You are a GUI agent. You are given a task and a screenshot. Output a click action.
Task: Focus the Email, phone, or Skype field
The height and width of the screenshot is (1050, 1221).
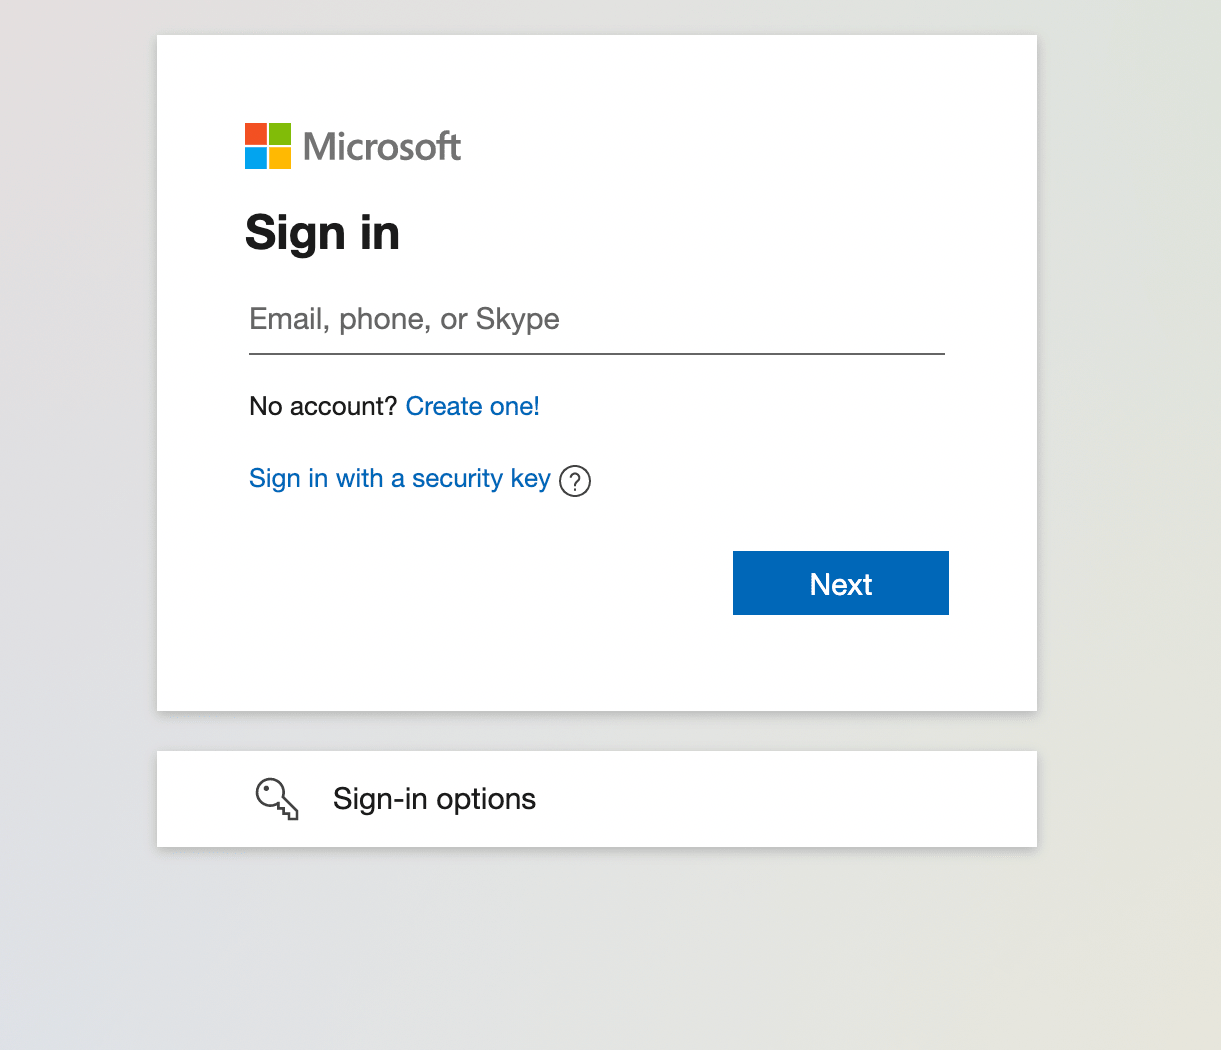596,320
